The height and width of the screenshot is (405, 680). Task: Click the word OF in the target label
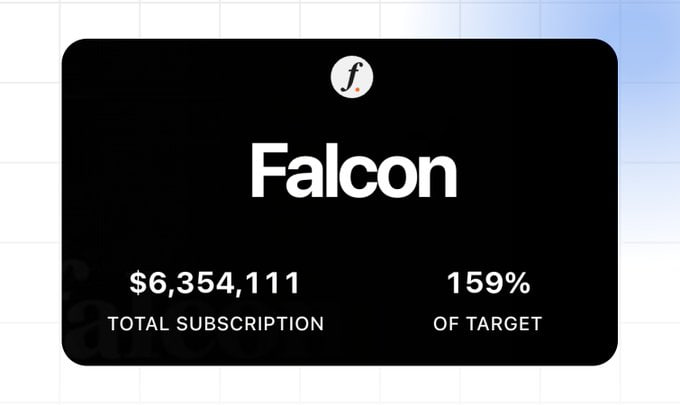446,324
